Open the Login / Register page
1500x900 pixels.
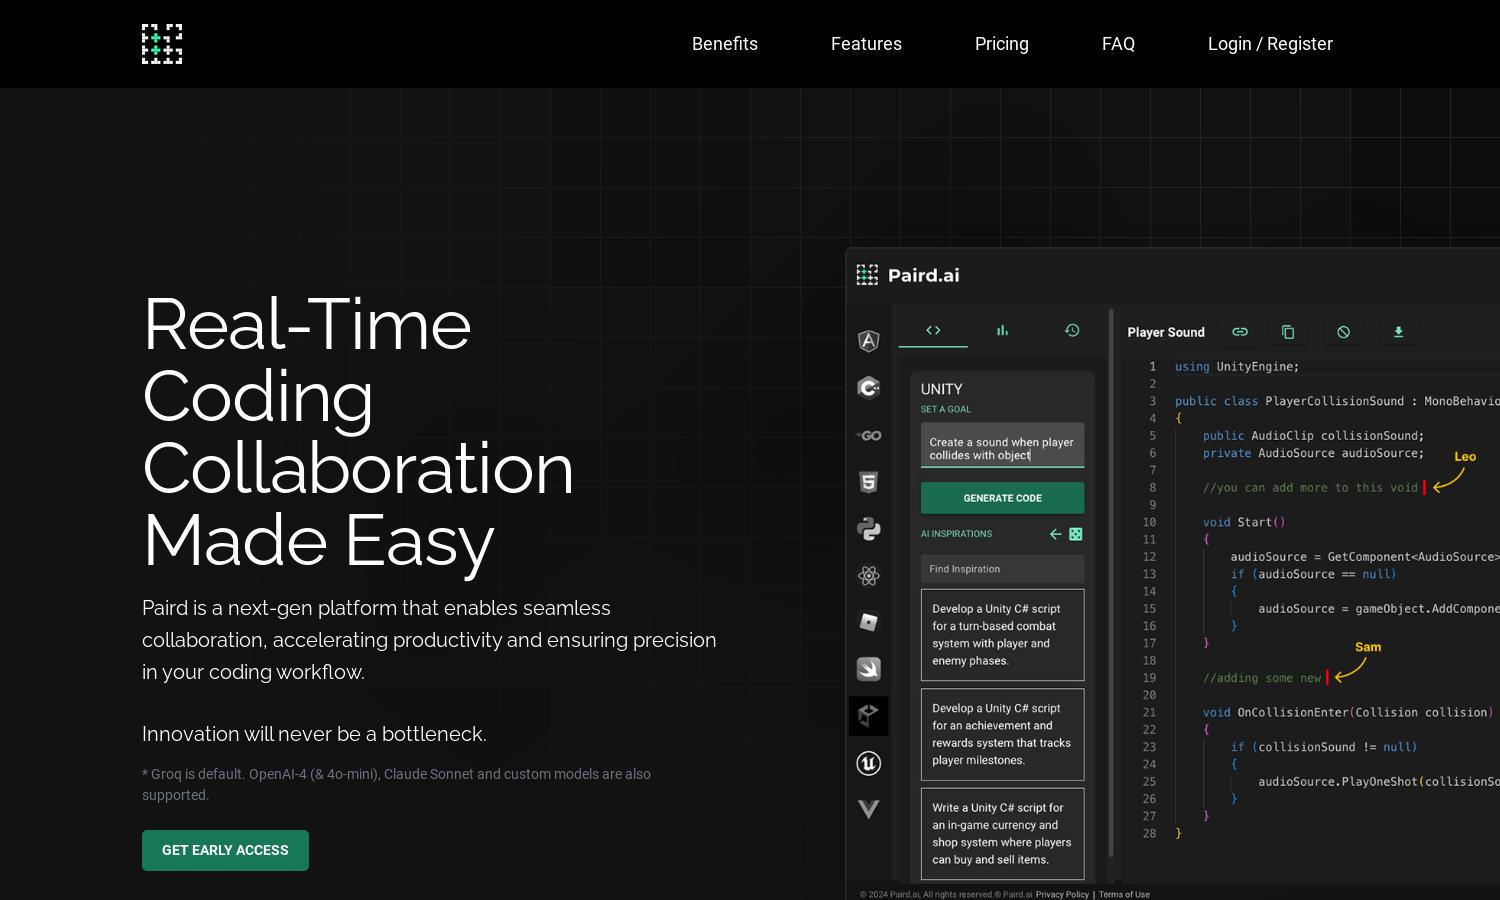tap(1270, 44)
